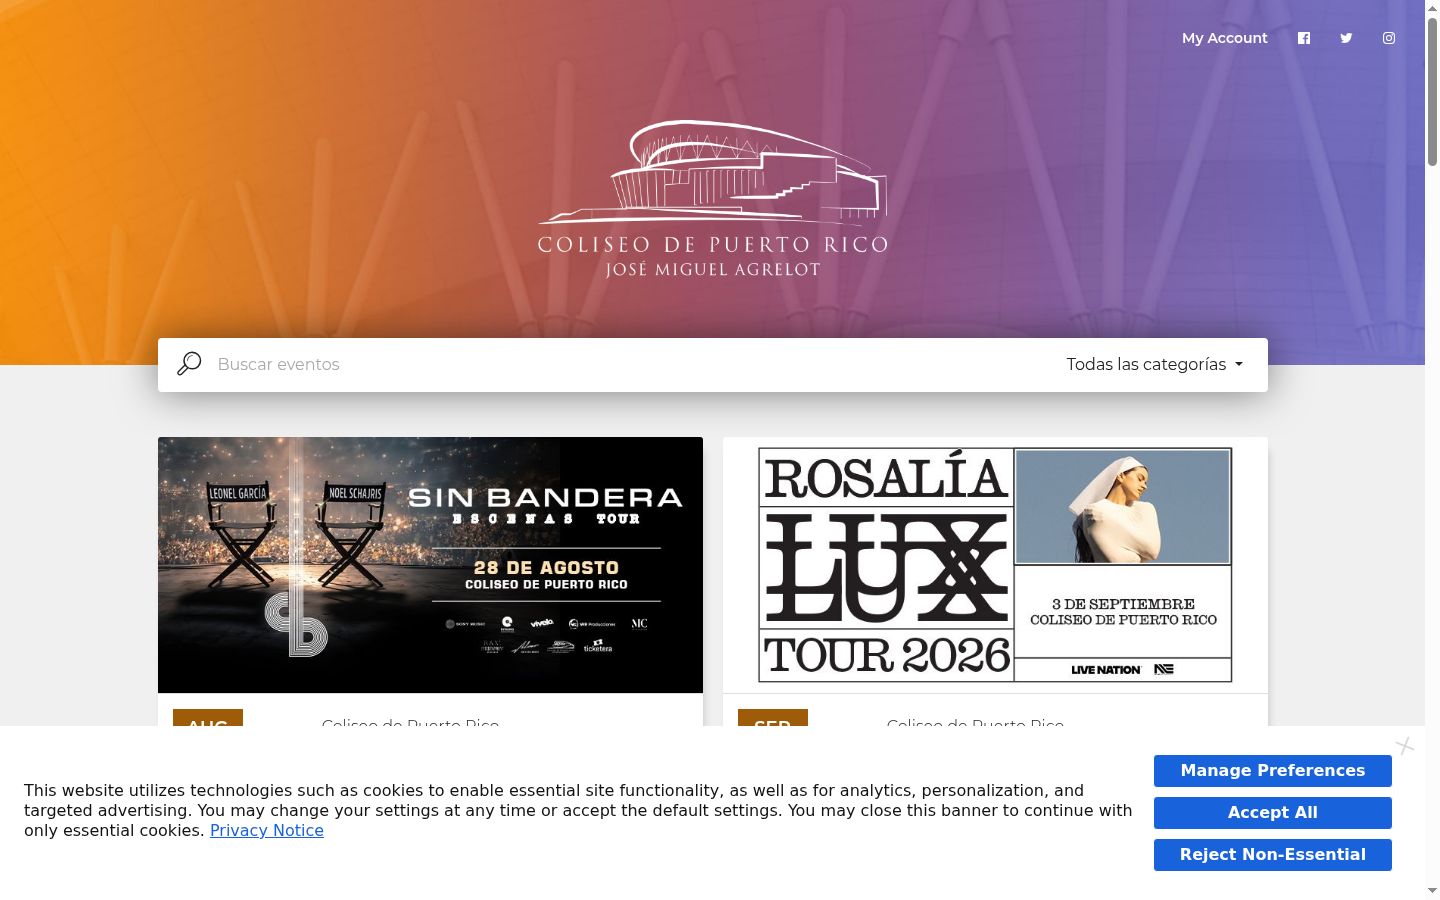Image resolution: width=1440 pixels, height=900 pixels.
Task: Accept all cookies
Action: (x=1273, y=813)
